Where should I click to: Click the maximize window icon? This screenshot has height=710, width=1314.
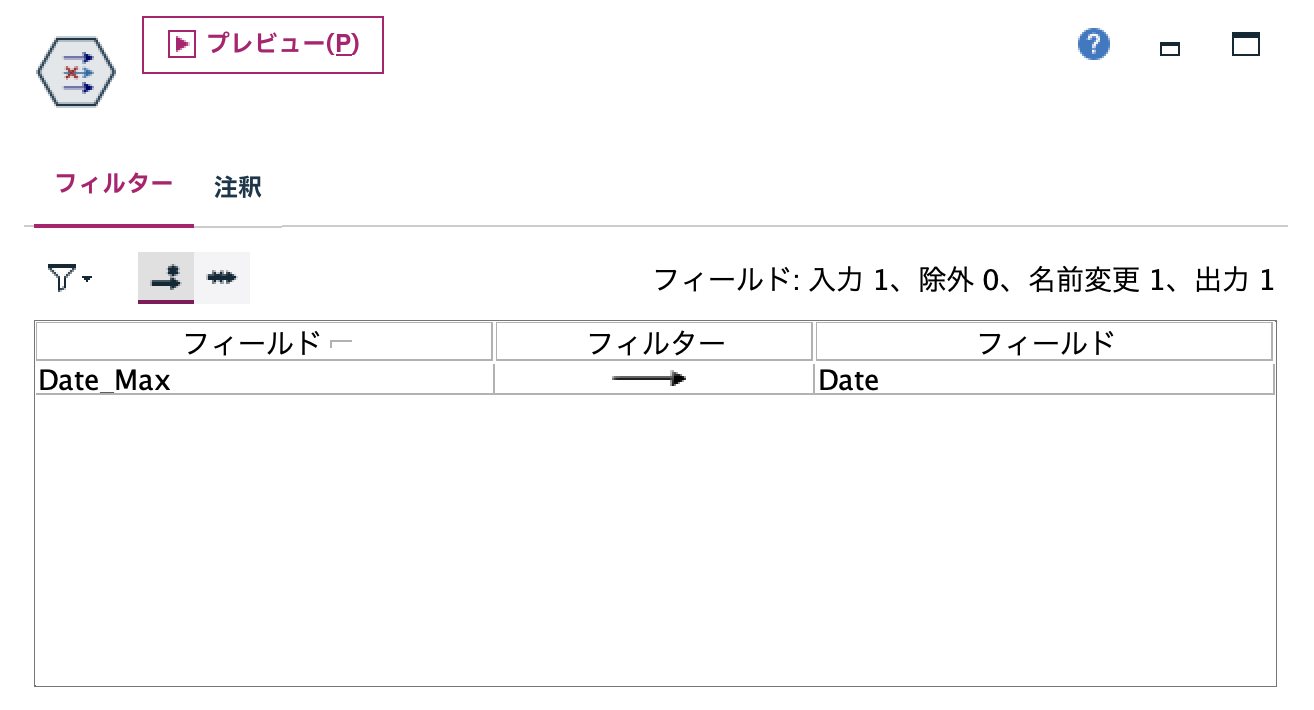[x=1246, y=45]
